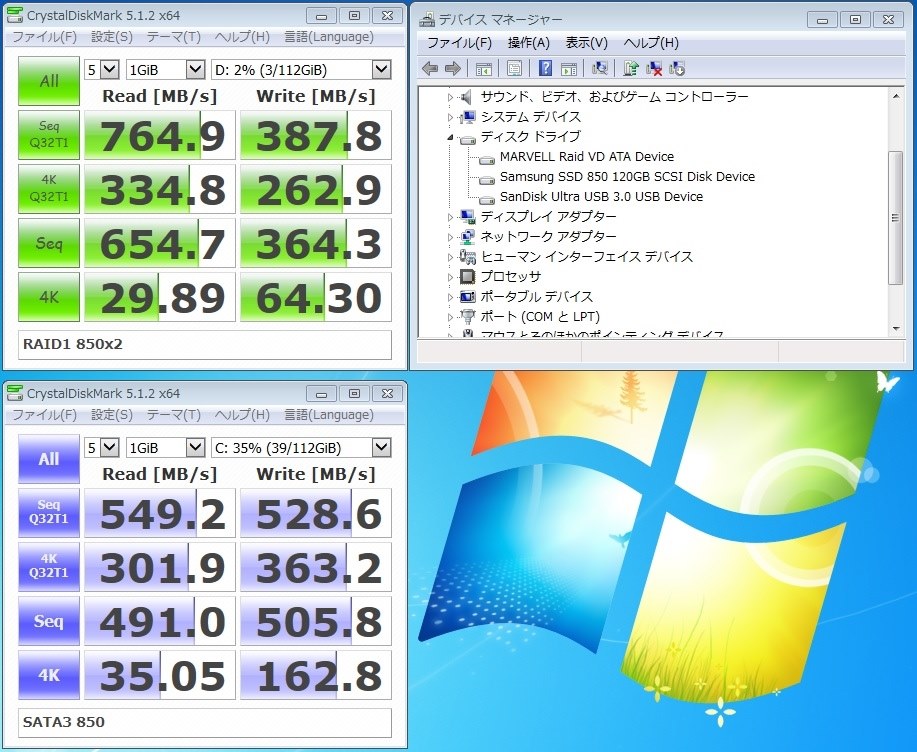Expand the サウンド、ビデオ、およびゲーム コントローラー node
917x752 pixels.
pyautogui.click(x=450, y=97)
